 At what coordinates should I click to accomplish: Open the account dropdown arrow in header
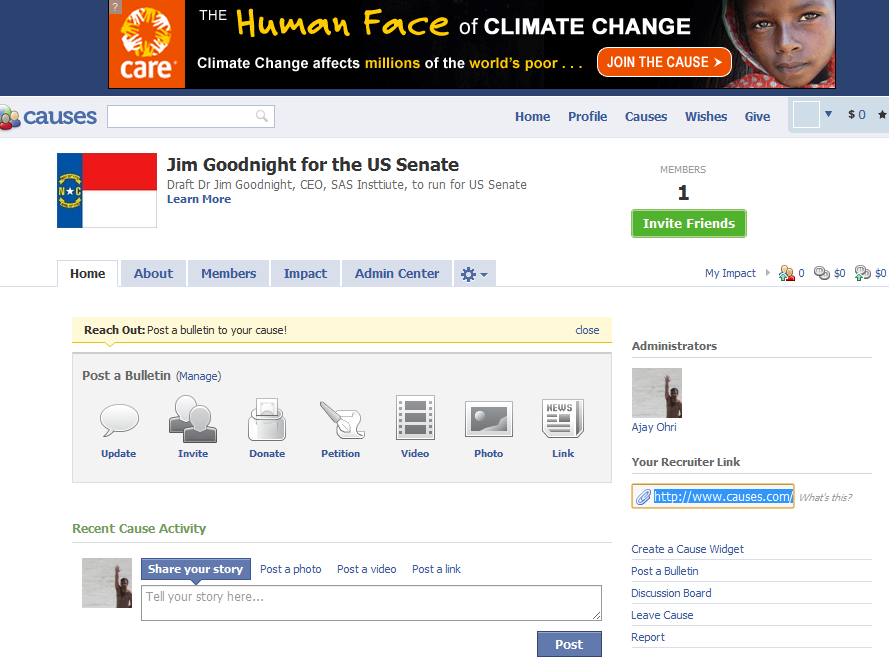click(828, 115)
